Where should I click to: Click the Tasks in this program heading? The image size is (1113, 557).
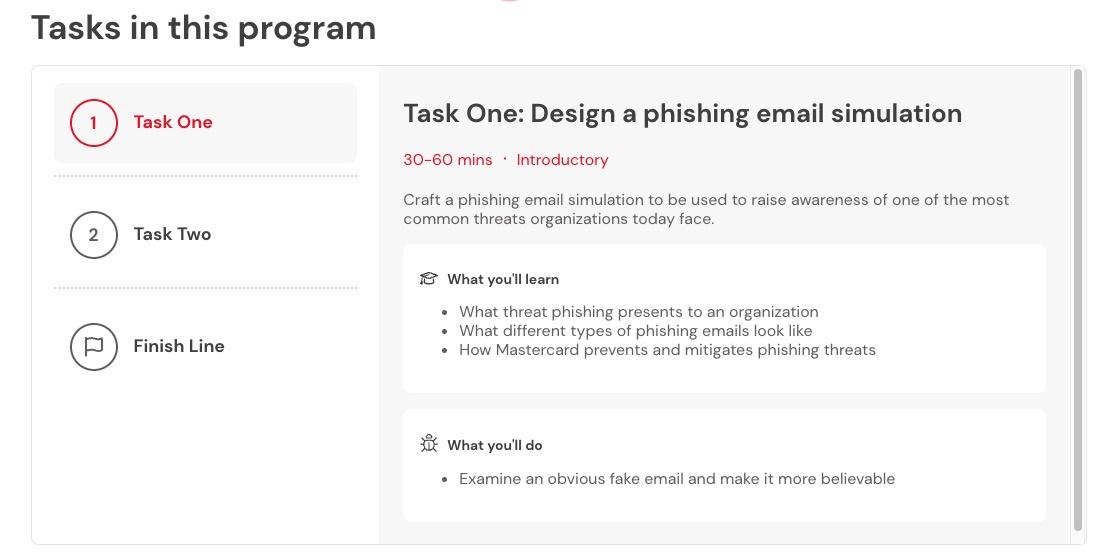pyautogui.click(x=204, y=28)
